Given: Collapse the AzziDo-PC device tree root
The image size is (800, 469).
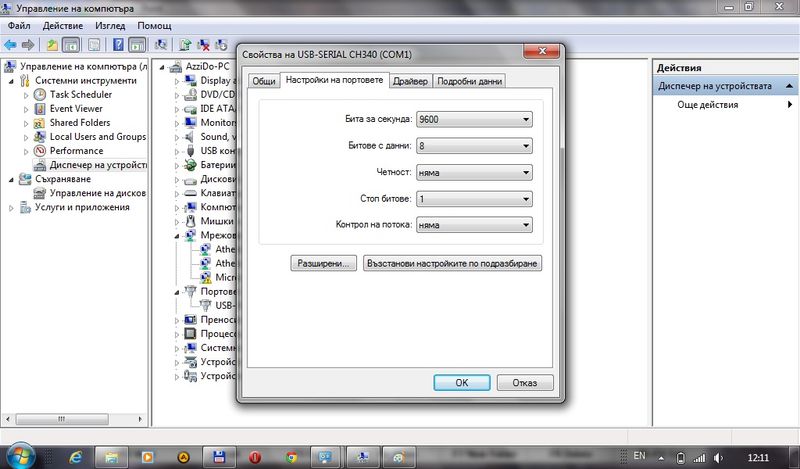Looking at the screenshot, I should [163, 67].
